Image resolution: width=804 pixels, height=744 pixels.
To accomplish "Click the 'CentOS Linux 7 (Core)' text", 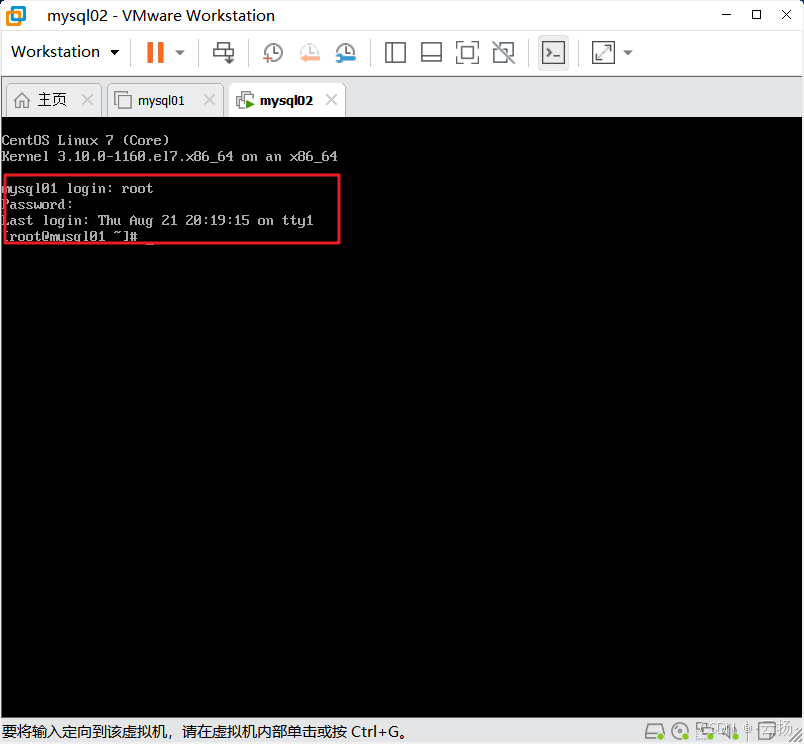I will point(85,140).
